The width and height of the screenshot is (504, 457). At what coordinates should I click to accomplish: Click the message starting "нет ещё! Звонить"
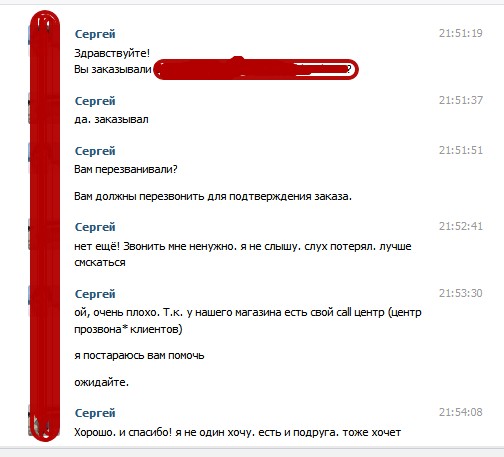click(x=243, y=254)
